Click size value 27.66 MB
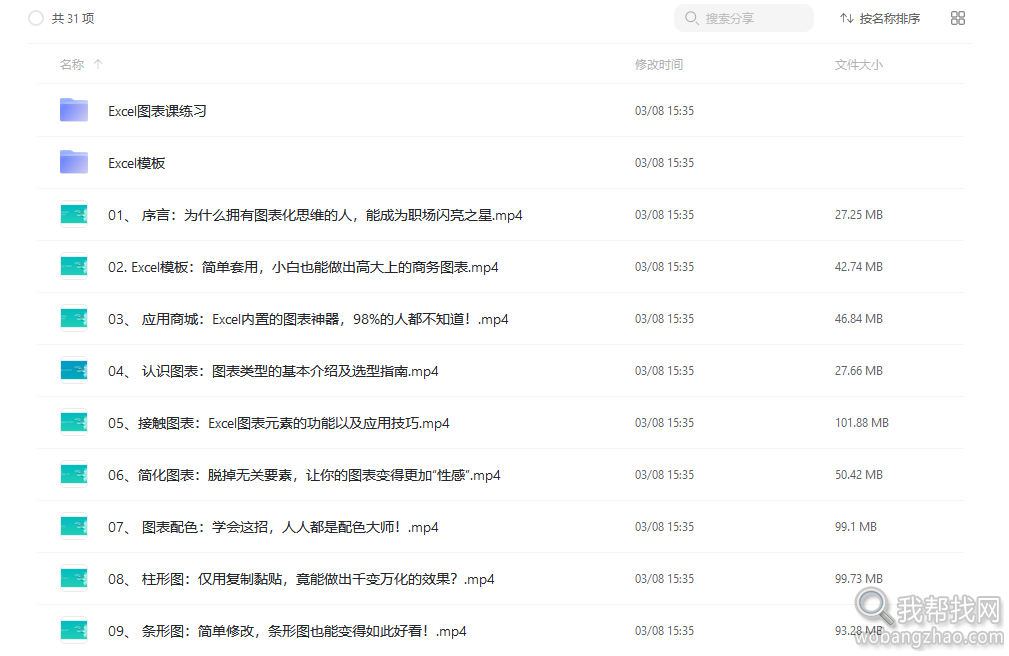 click(x=858, y=371)
